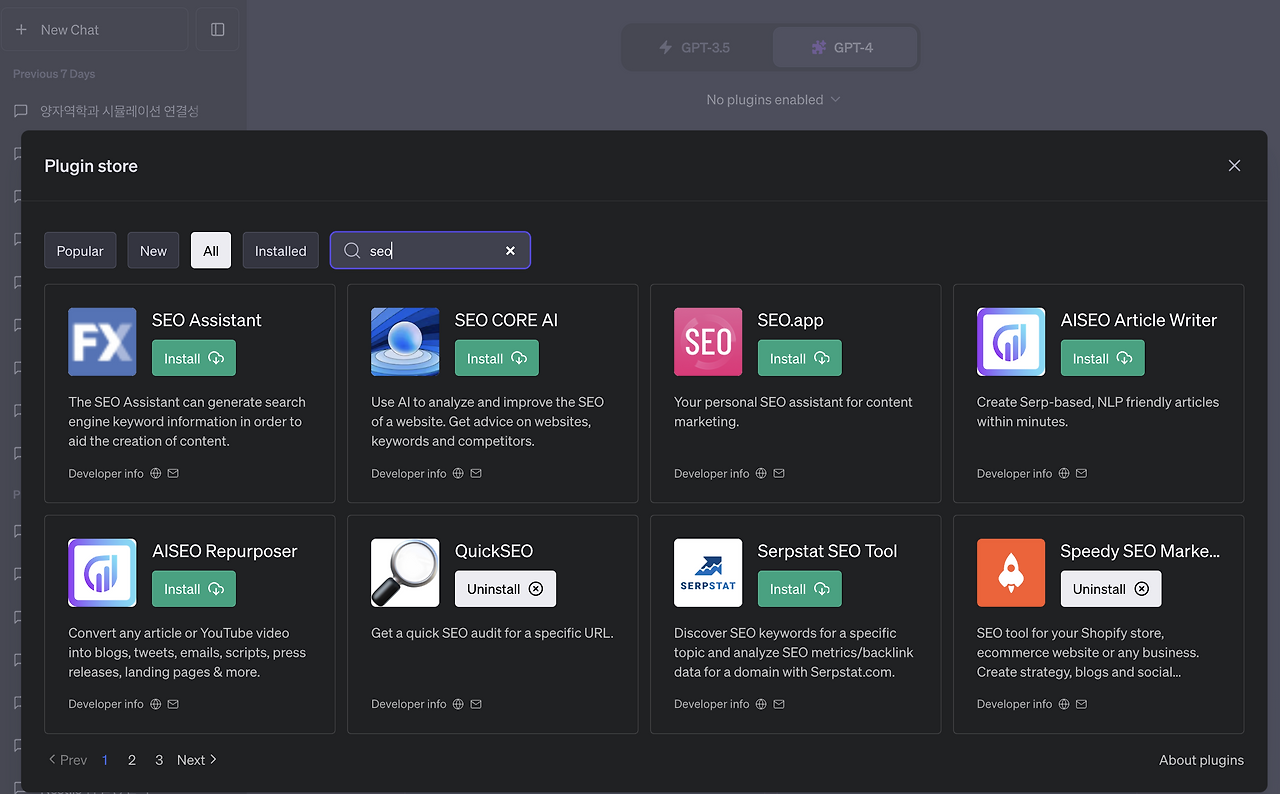Click AISEO Repurposer developer email icon
Viewport: 1280px width, 794px height.
tap(173, 704)
